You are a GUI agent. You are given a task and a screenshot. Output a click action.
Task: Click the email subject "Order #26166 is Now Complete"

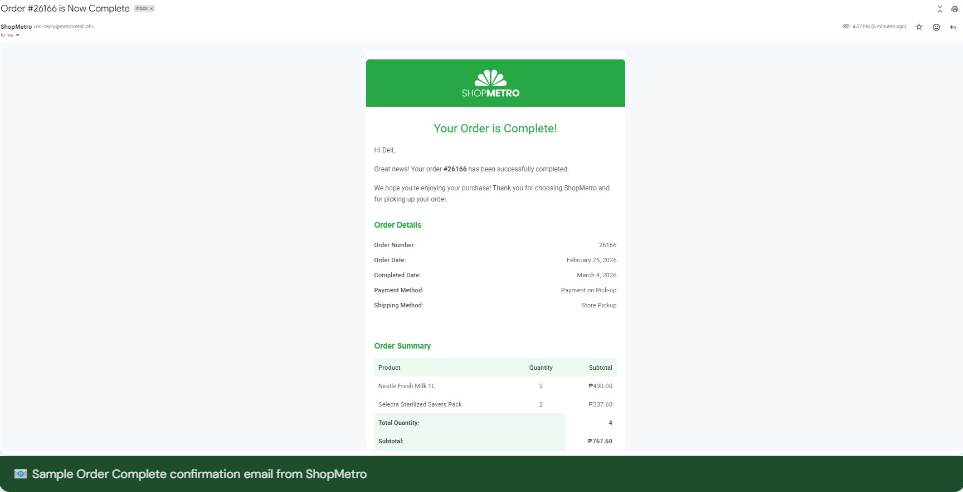(64, 9)
